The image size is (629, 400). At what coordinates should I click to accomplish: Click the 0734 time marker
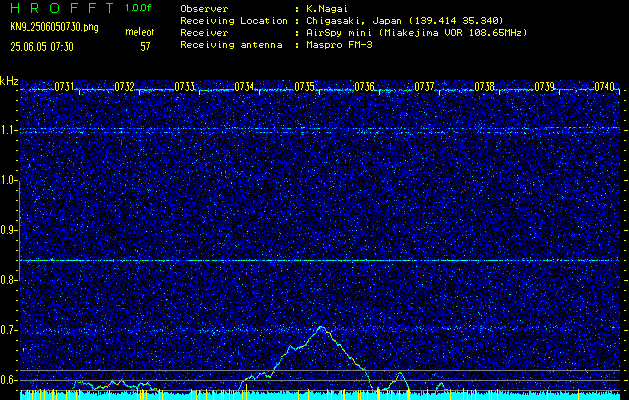point(244,86)
